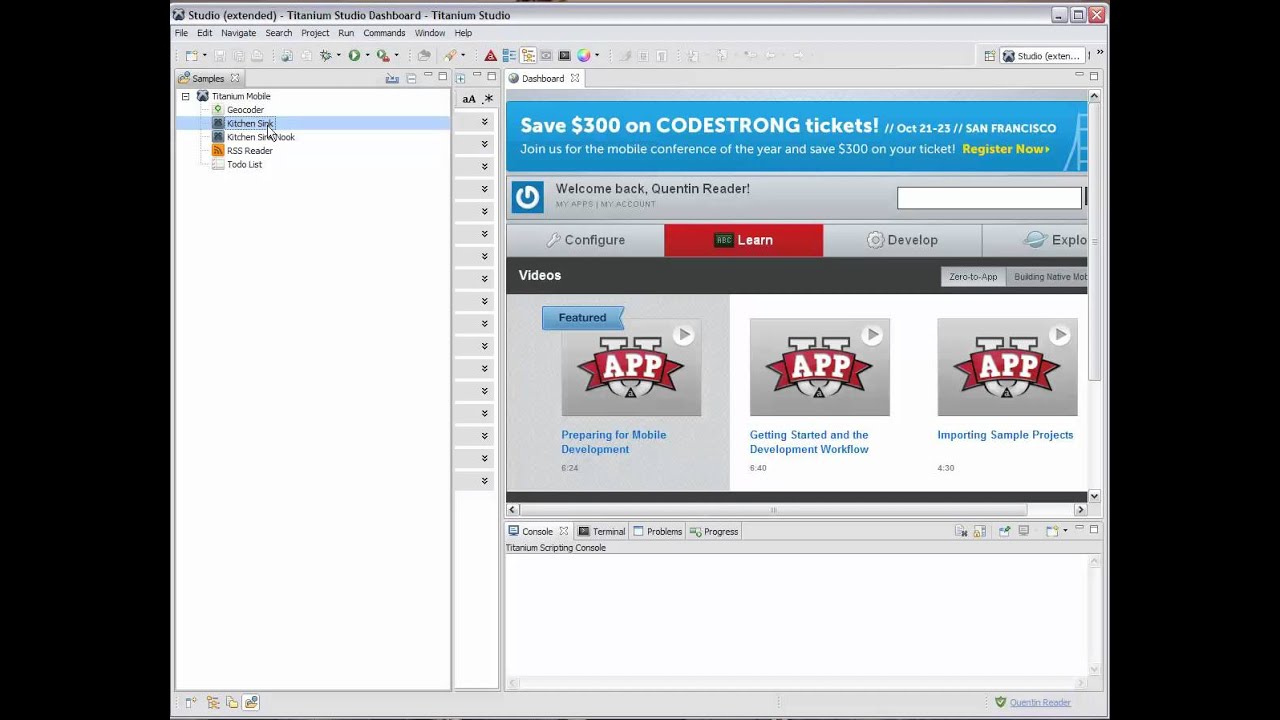Viewport: 1280px width, 720px height.
Task: Open the dropdown arrow beside the New icon
Action: (x=204, y=56)
